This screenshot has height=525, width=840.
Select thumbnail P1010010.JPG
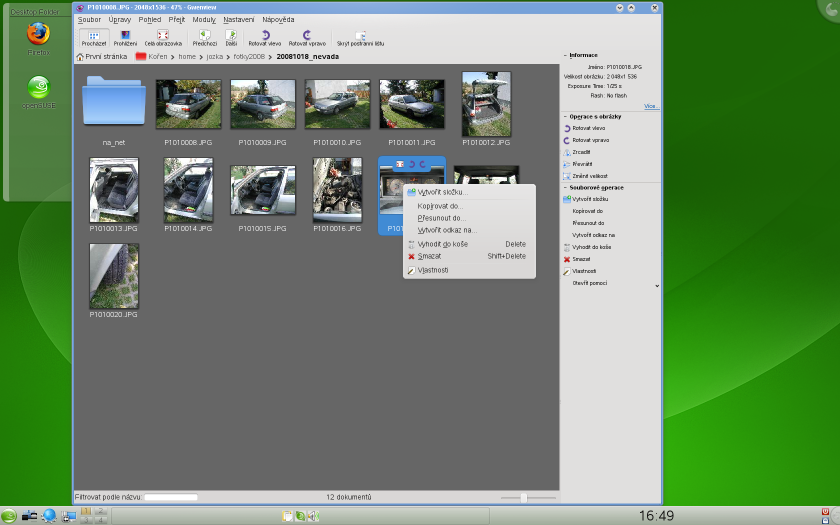coord(337,104)
